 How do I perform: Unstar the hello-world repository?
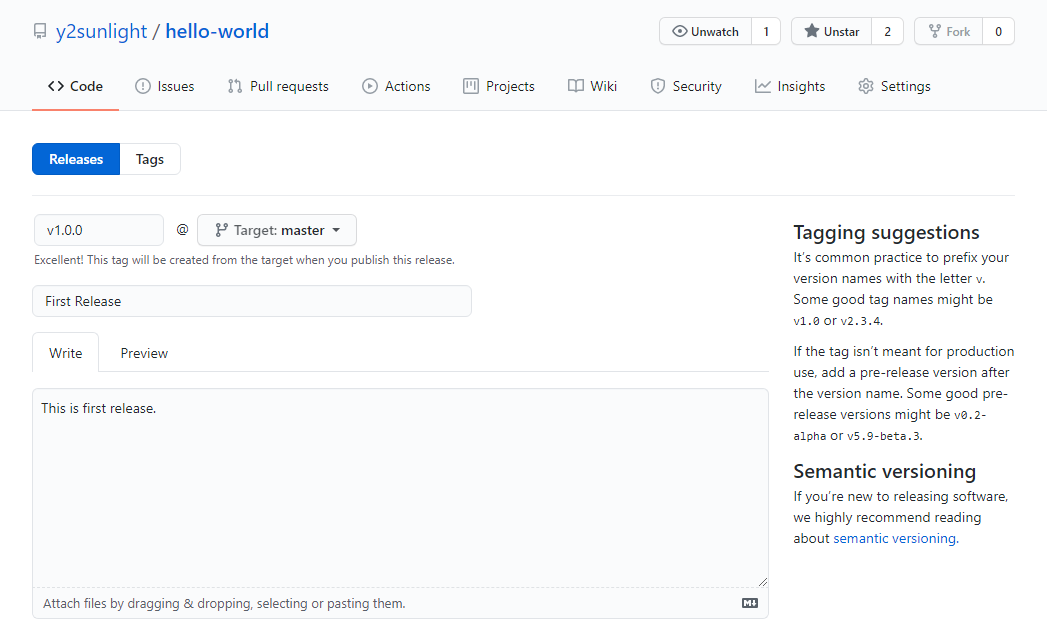coord(831,32)
